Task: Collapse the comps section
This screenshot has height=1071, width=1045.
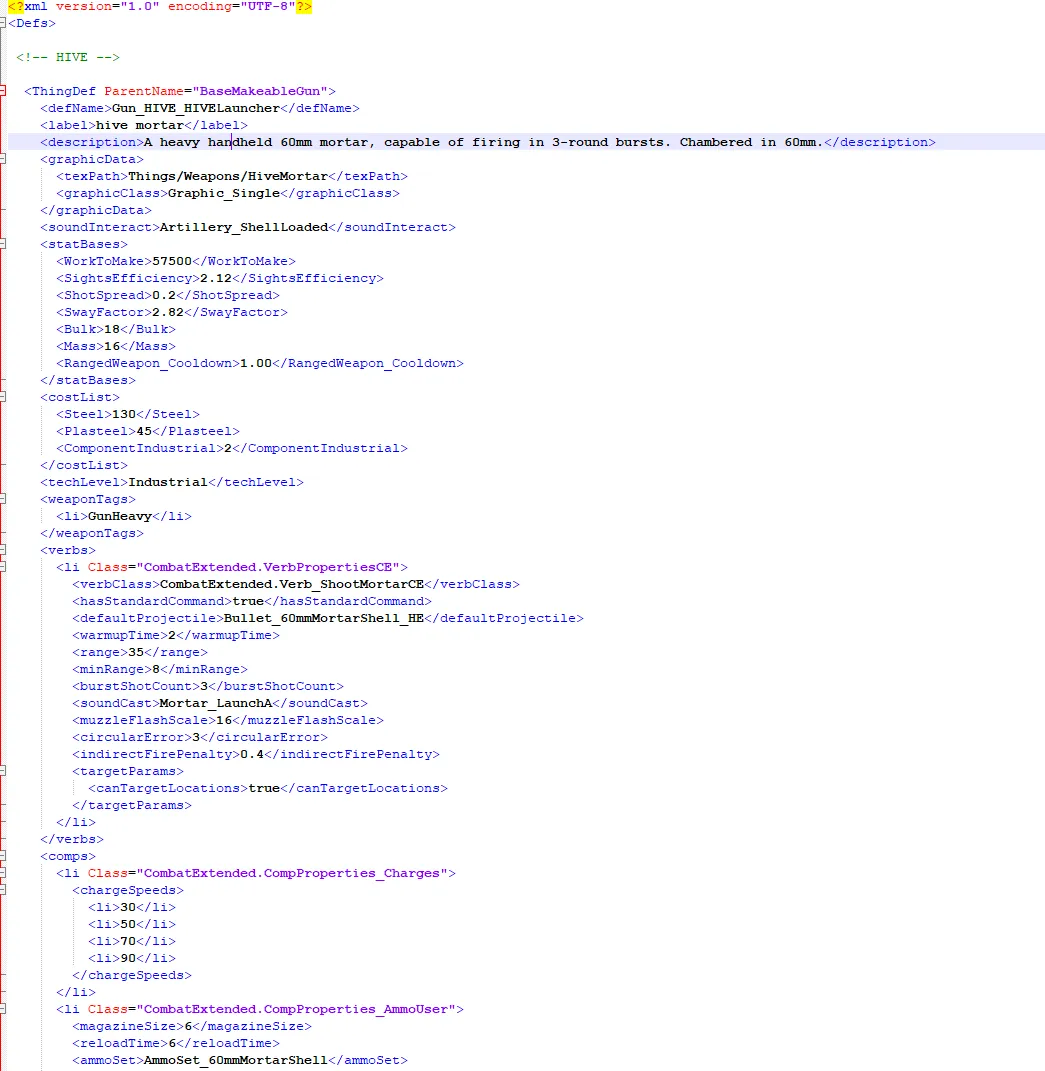Action: click(4, 856)
